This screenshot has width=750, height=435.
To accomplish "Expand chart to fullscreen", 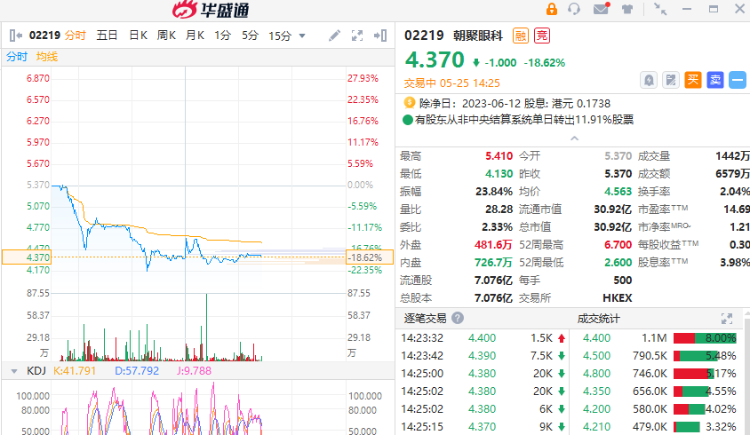I will (x=357, y=35).
